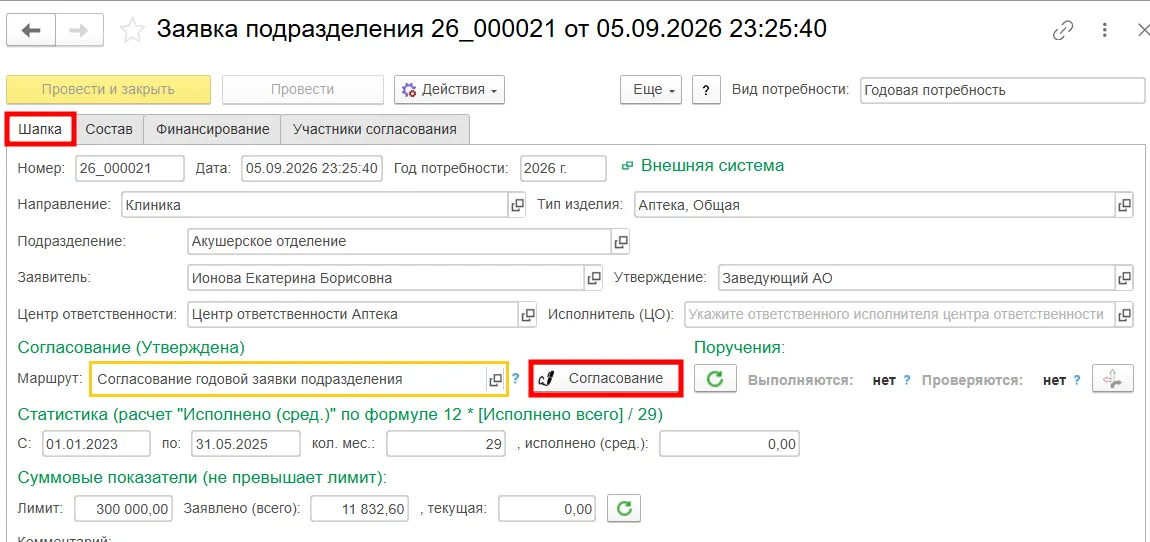Open help with the question mark button
This screenshot has height=542, width=1150.
[x=706, y=90]
